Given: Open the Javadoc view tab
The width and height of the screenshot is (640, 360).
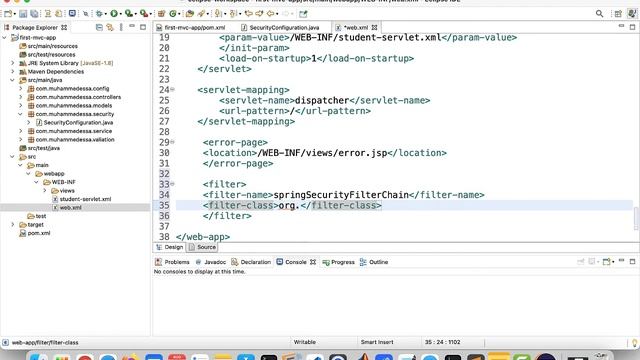Looking at the screenshot, I should pyautogui.click(x=211, y=262).
